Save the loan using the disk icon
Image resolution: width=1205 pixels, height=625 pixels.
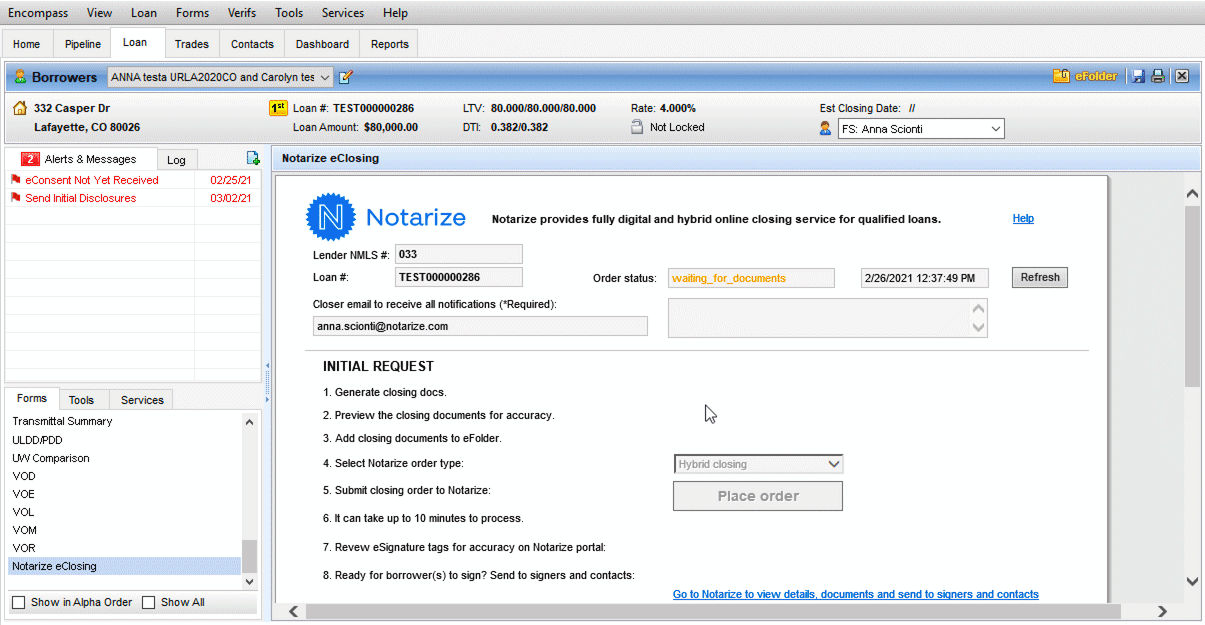(1137, 77)
